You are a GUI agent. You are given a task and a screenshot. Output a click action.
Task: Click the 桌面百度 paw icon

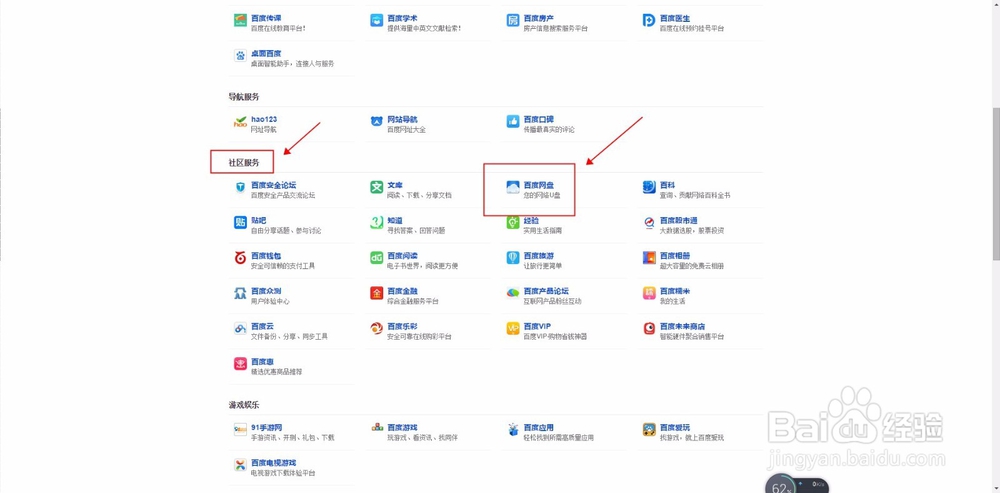tap(240, 56)
